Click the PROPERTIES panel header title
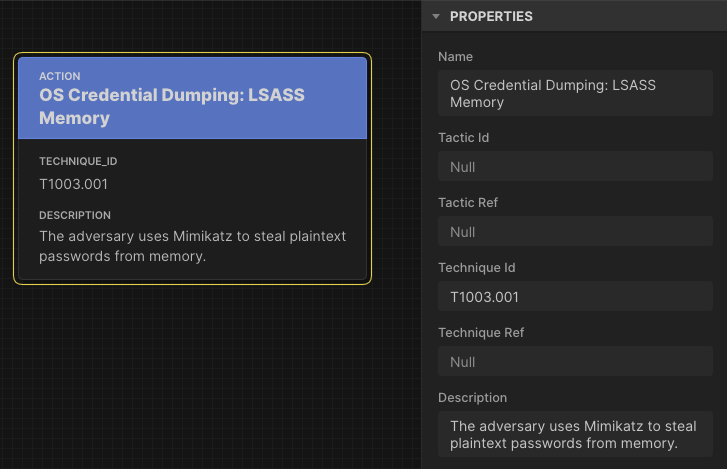This screenshot has height=469, width=727. click(491, 17)
